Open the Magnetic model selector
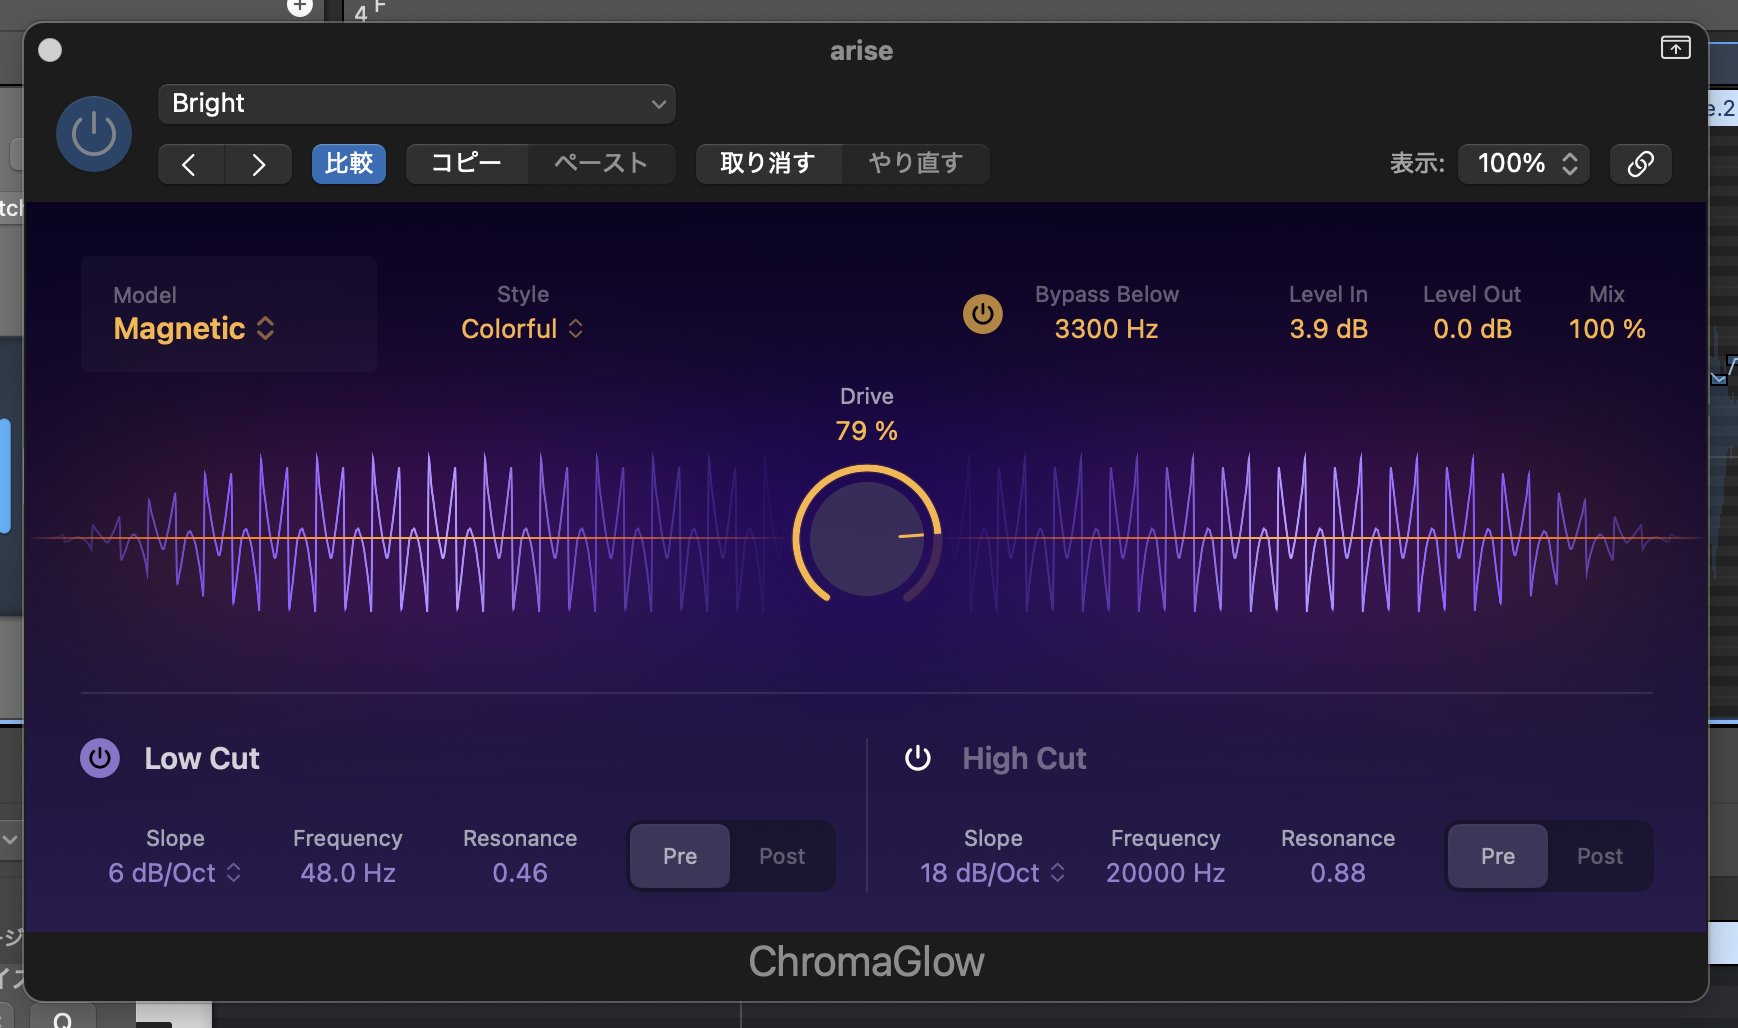 [x=194, y=329]
